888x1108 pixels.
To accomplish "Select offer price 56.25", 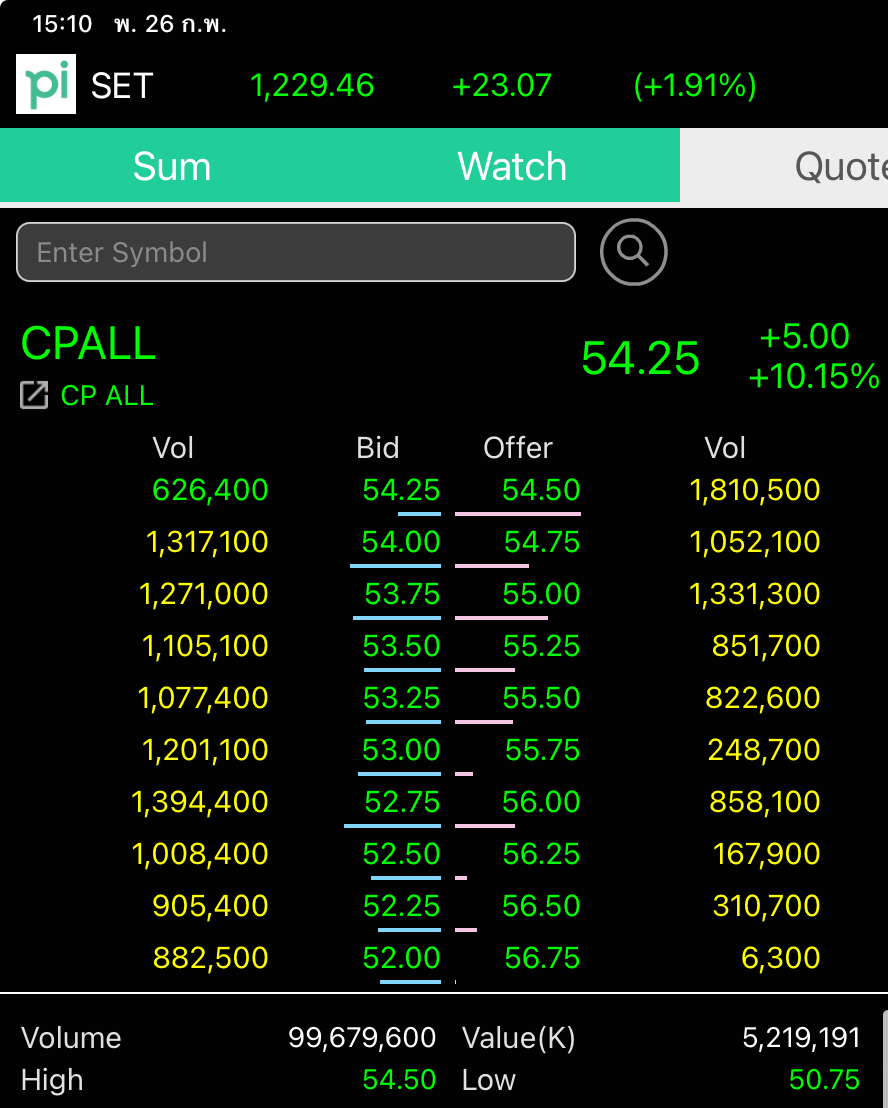I will coord(541,854).
